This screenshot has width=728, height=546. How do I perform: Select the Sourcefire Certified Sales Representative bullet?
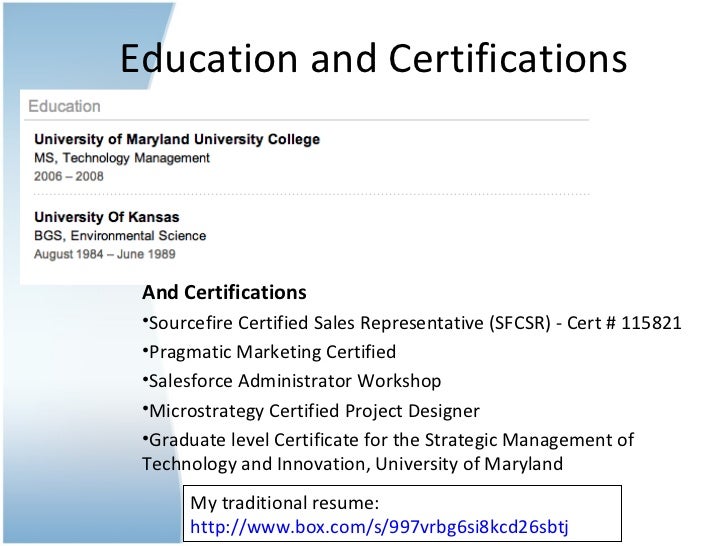coord(412,323)
